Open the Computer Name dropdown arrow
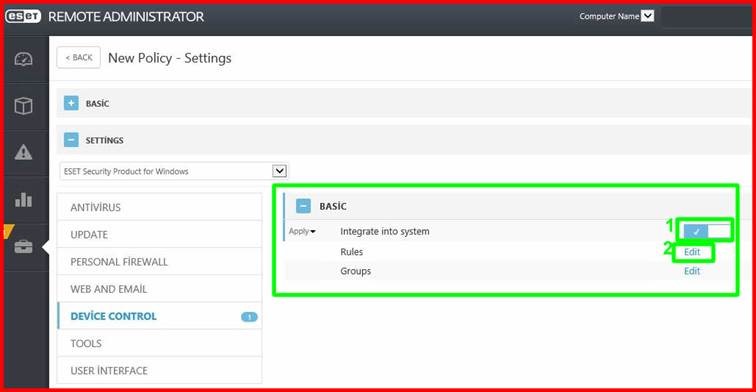 tap(648, 16)
